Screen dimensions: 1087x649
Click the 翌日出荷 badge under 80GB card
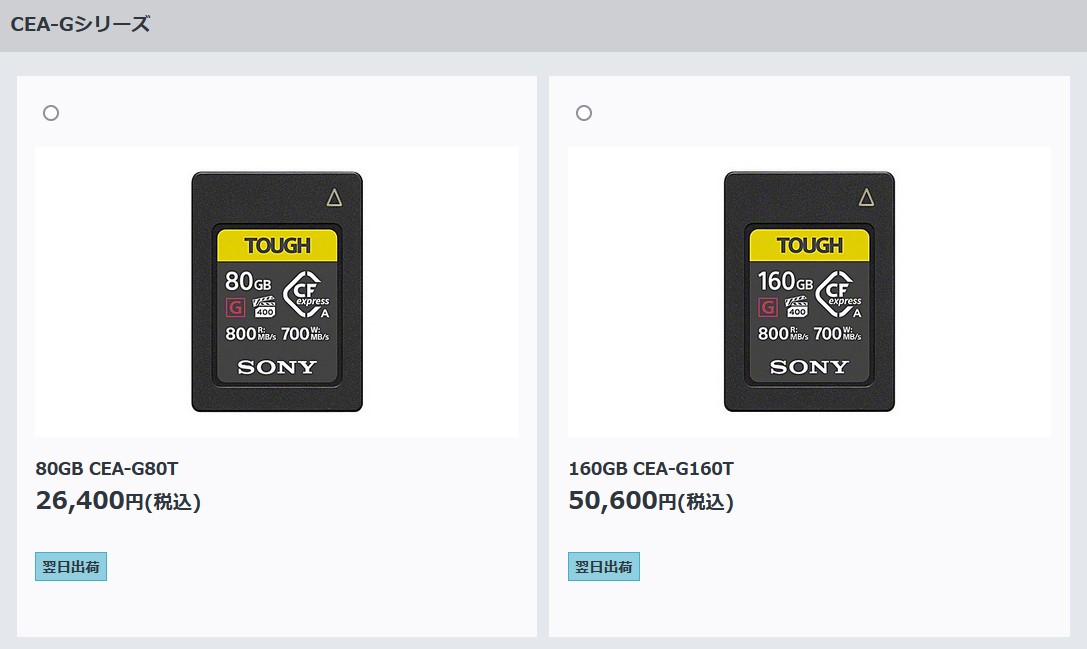(71, 566)
